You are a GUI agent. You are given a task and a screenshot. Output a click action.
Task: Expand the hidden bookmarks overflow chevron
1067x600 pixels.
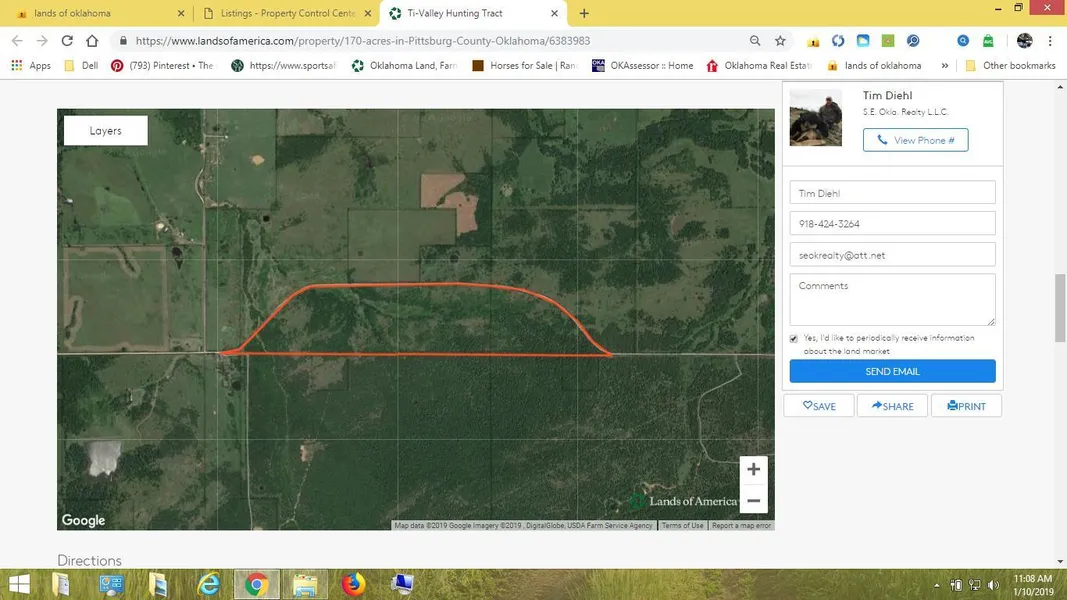pos(944,66)
